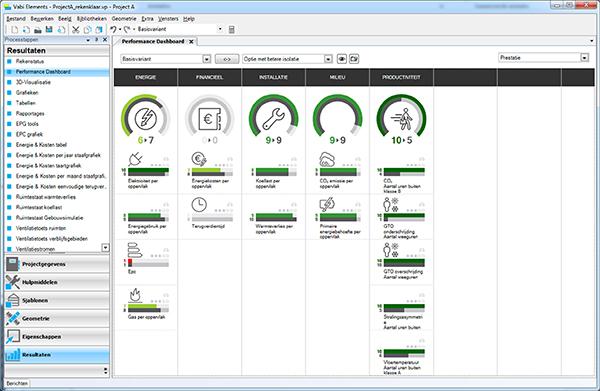Viewport: 600px width, 391px height.
Task: Click the plug icon above Elektriciteit
Action: pyautogui.click(x=135, y=159)
